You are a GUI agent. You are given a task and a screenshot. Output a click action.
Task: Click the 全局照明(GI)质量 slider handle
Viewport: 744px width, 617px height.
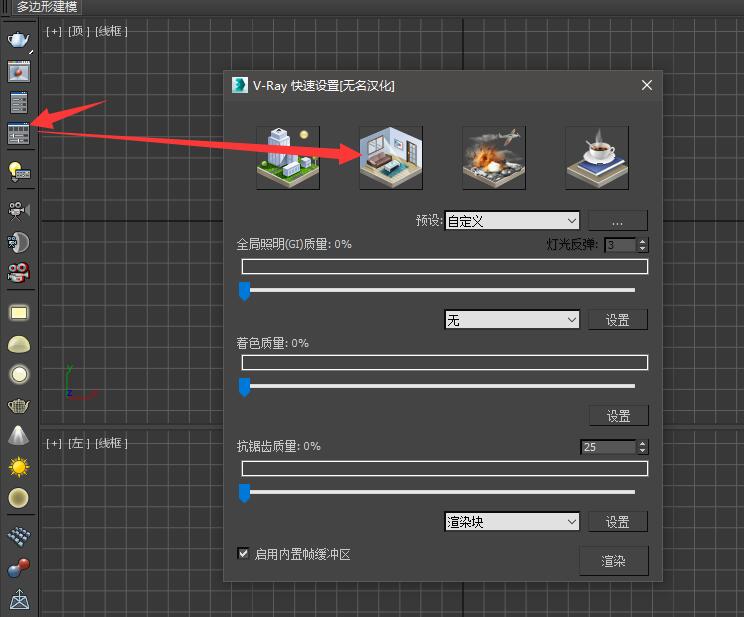(x=244, y=290)
